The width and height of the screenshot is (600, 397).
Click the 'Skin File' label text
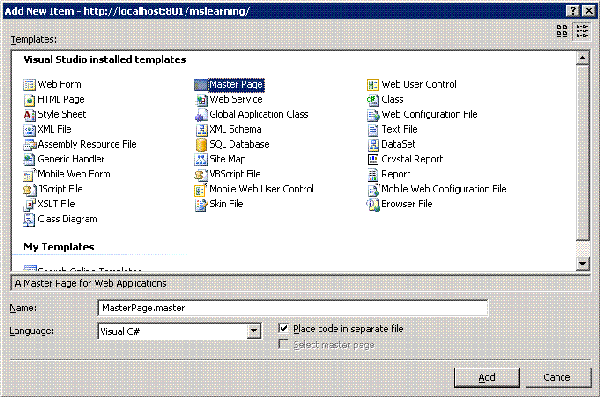click(x=226, y=203)
